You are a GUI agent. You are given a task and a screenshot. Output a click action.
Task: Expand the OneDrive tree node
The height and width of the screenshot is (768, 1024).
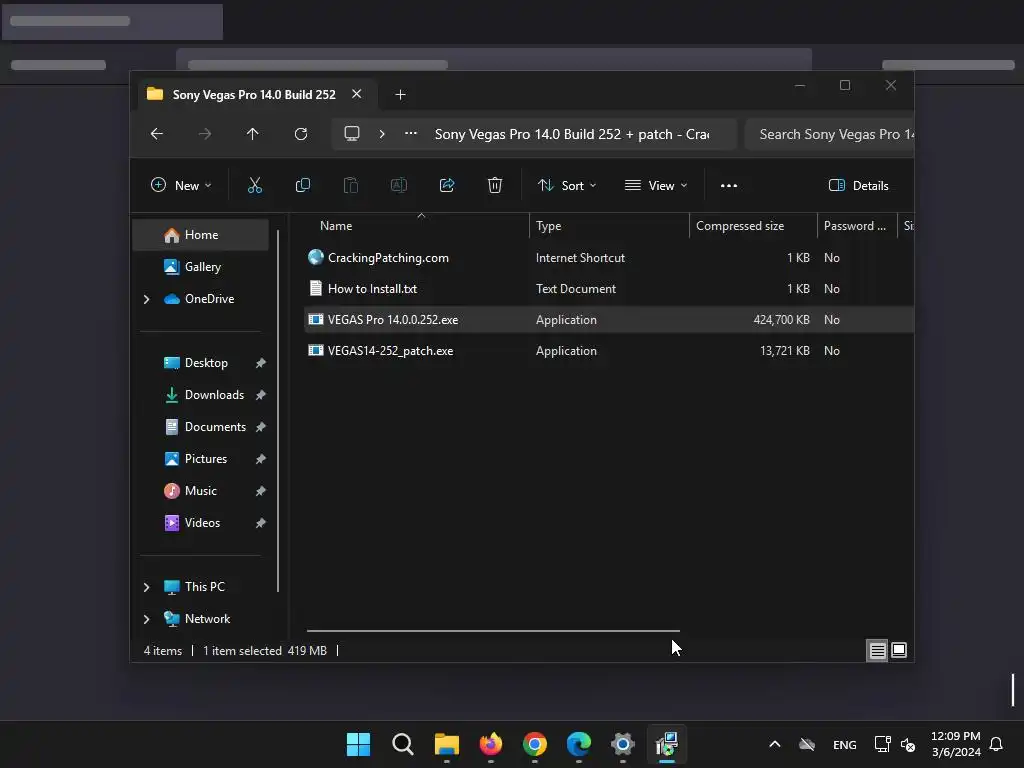[x=146, y=299]
